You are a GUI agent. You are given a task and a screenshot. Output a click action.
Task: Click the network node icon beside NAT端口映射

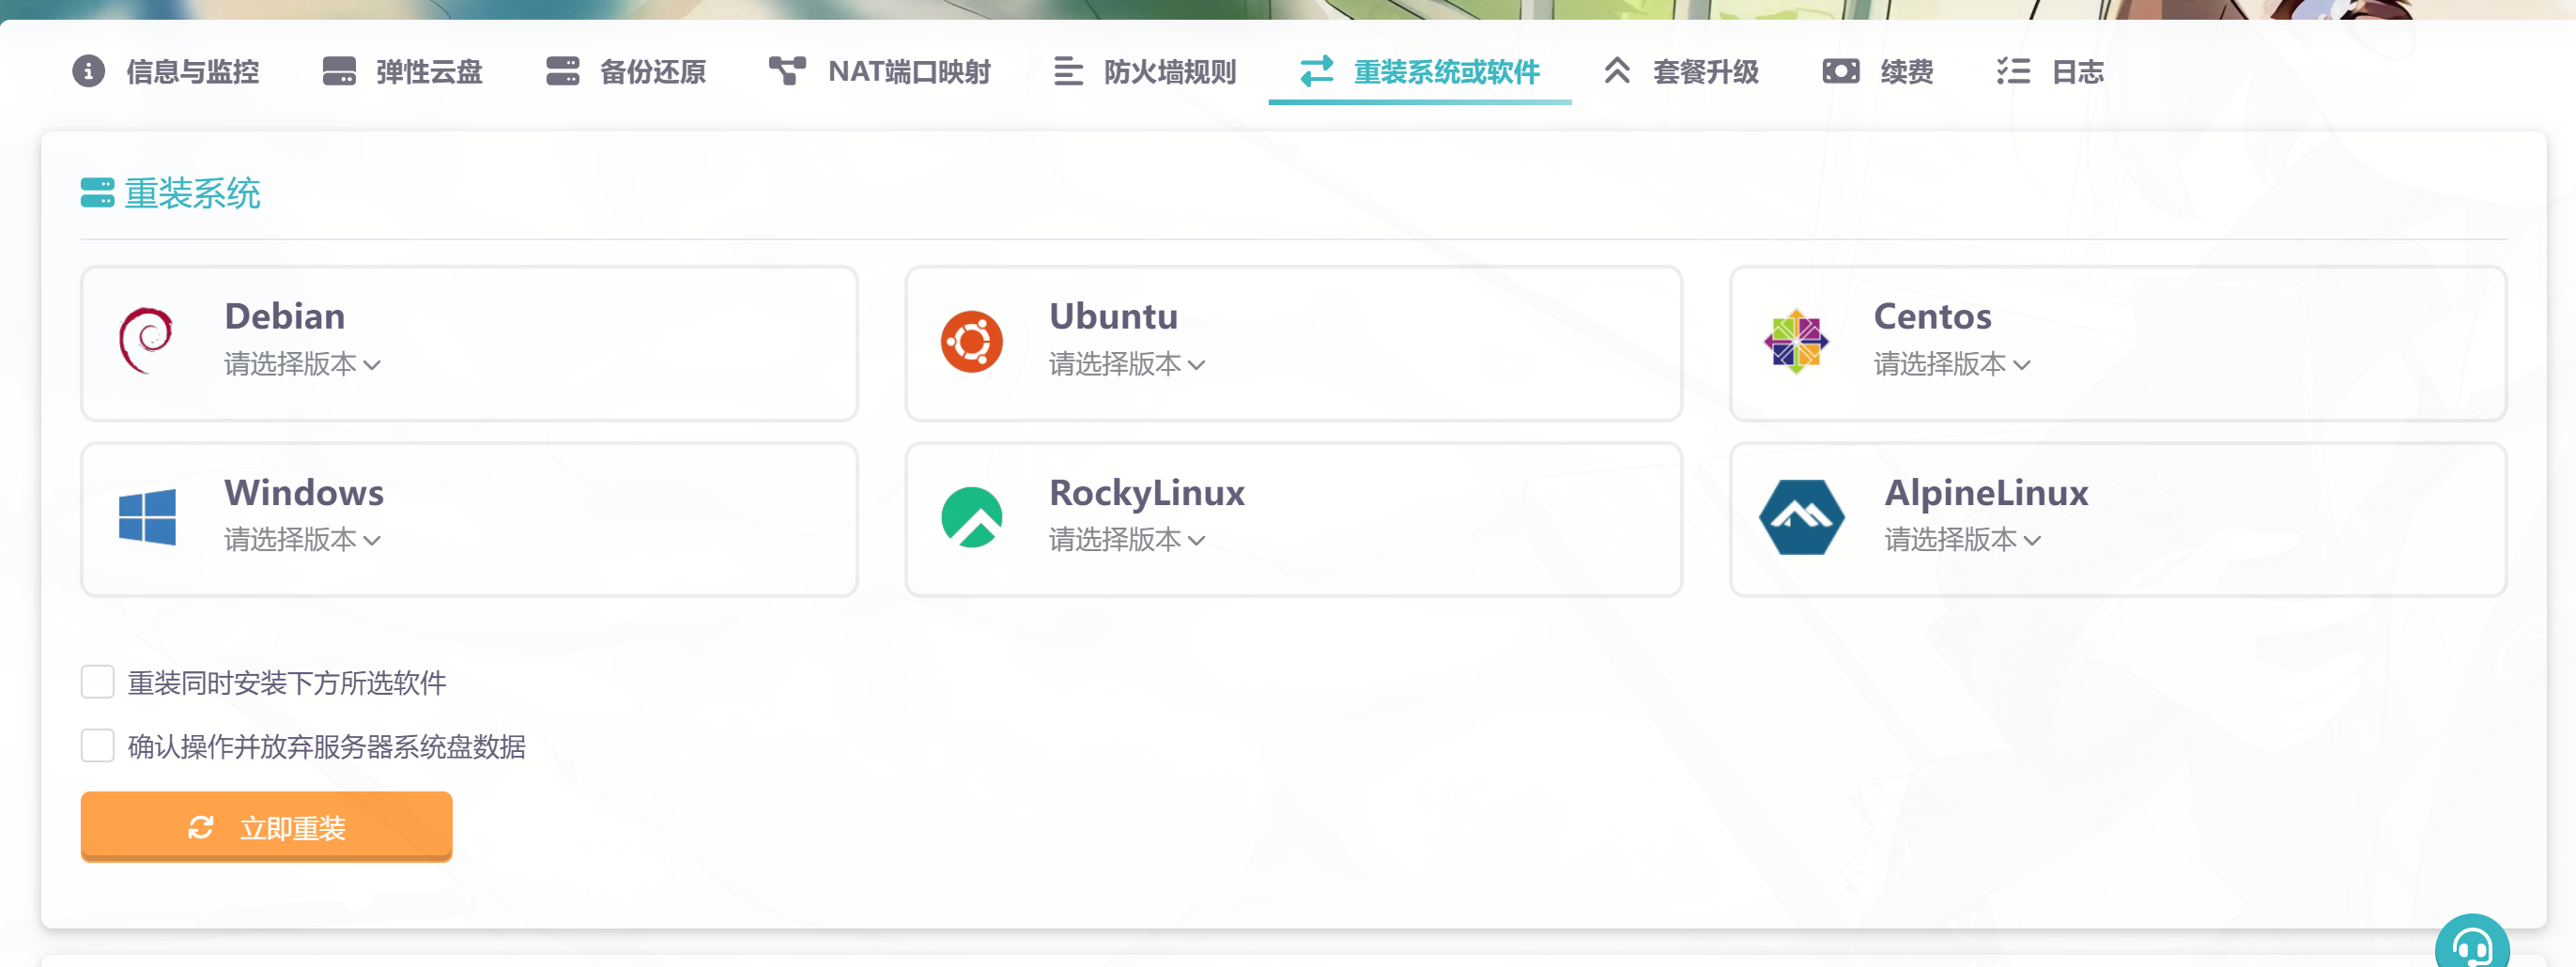click(x=787, y=71)
